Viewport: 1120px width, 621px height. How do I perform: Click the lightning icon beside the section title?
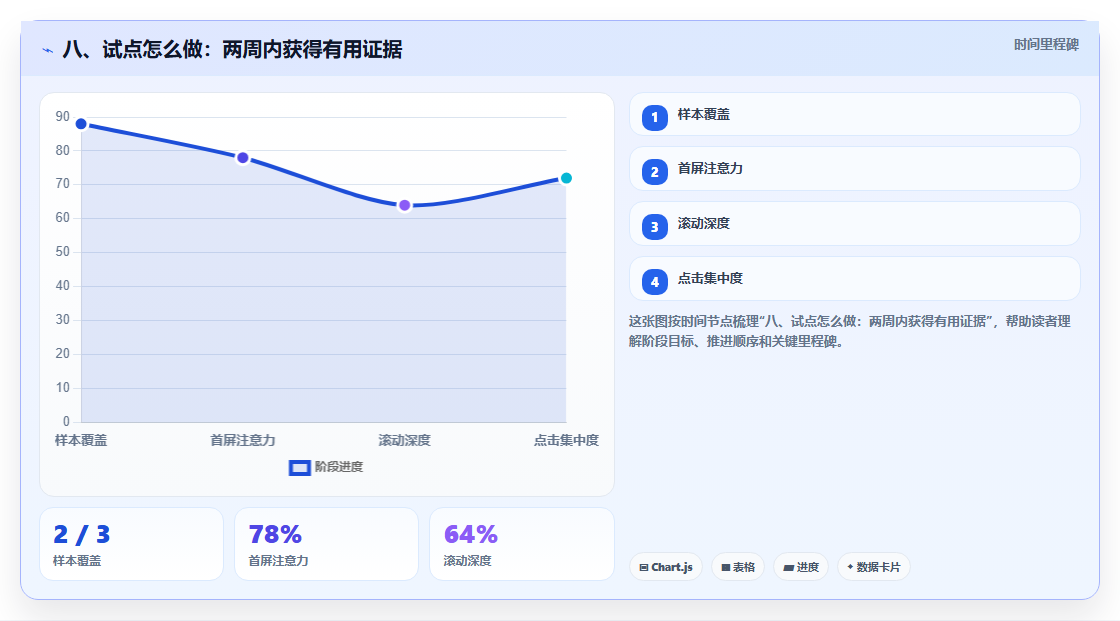[x=48, y=50]
